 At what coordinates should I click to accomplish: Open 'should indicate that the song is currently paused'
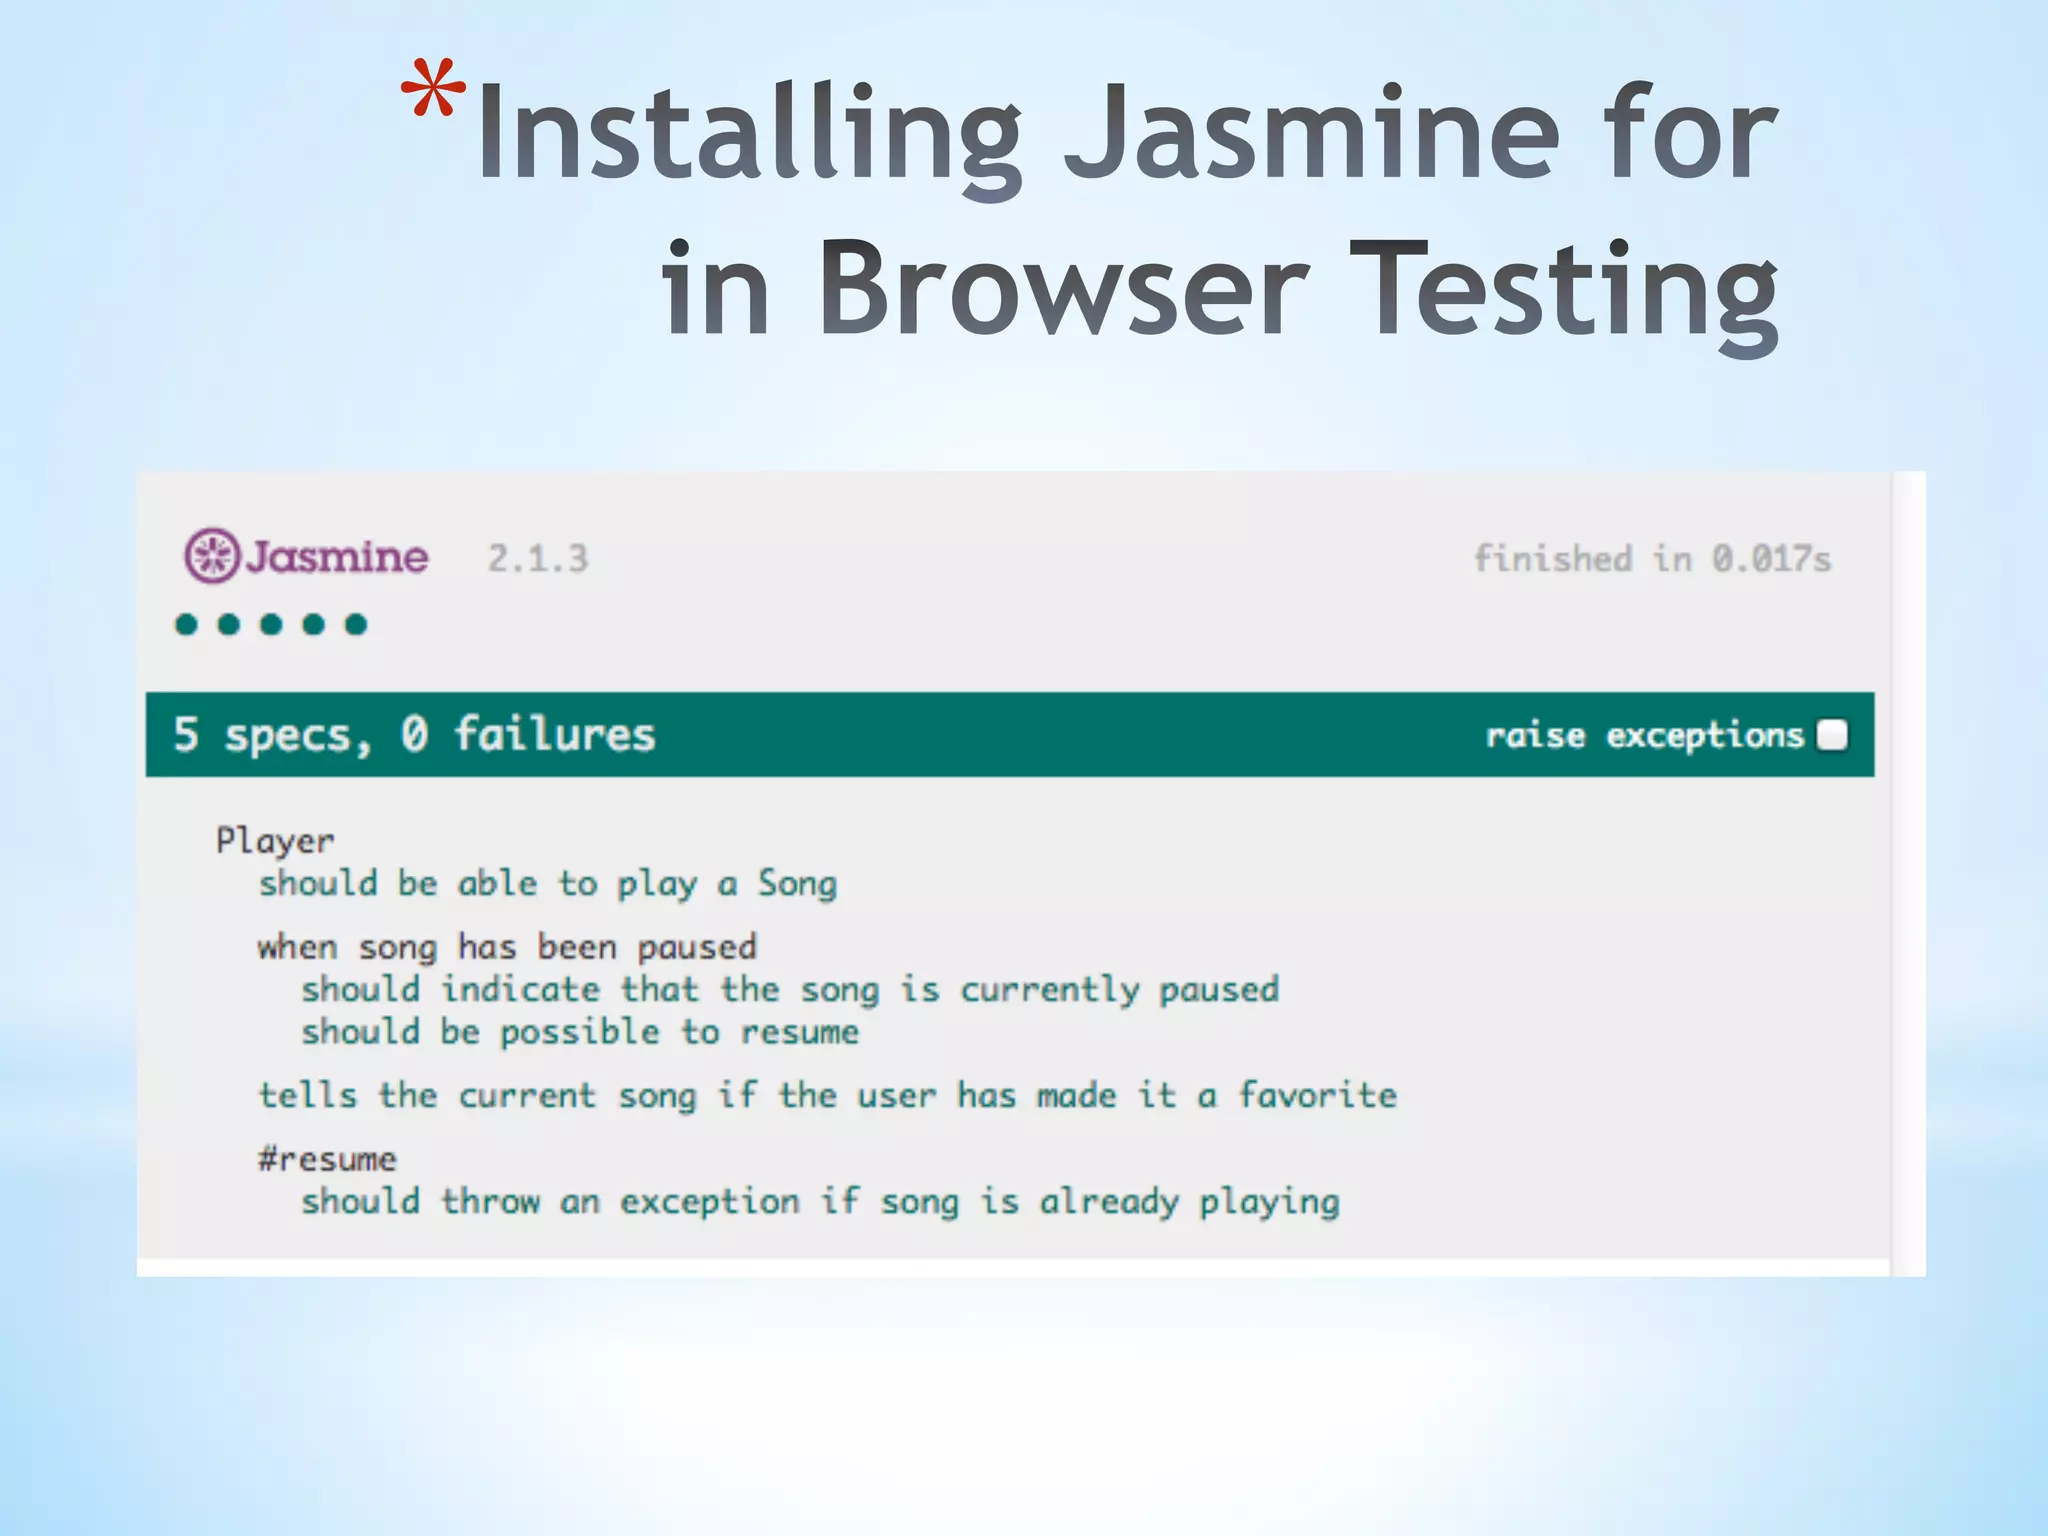pos(790,990)
